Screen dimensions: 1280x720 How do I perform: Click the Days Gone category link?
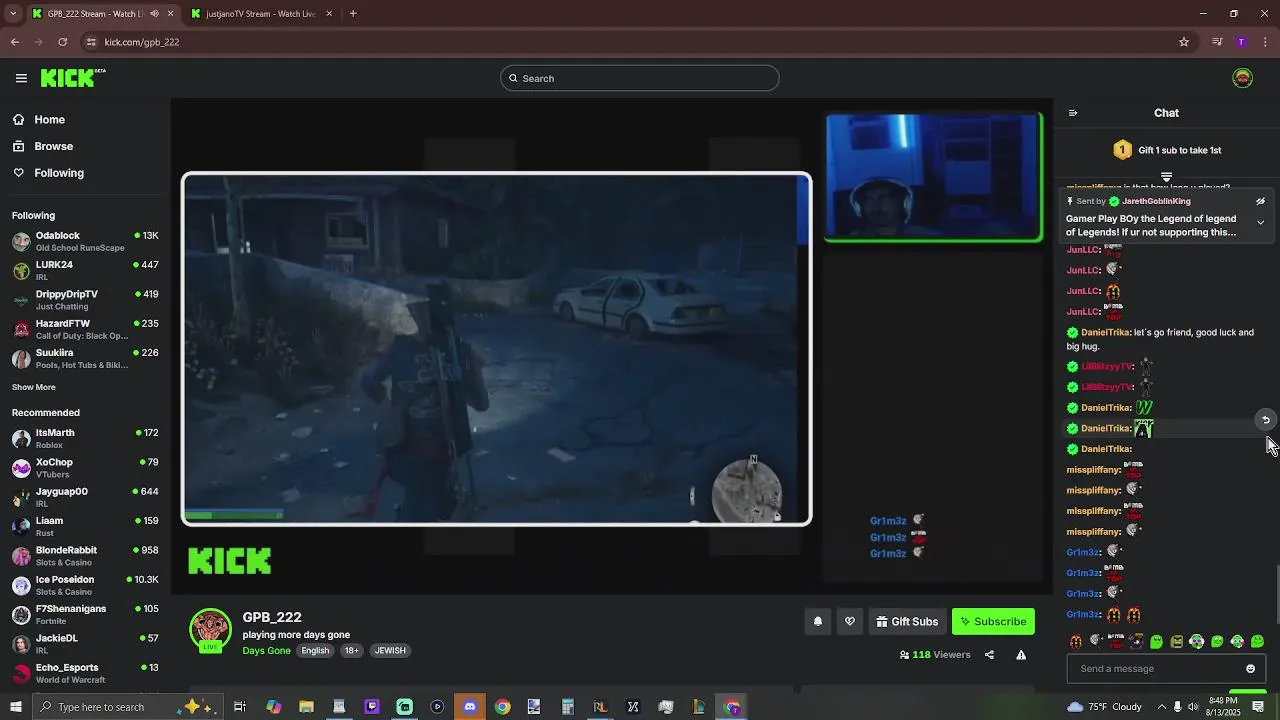pos(266,650)
